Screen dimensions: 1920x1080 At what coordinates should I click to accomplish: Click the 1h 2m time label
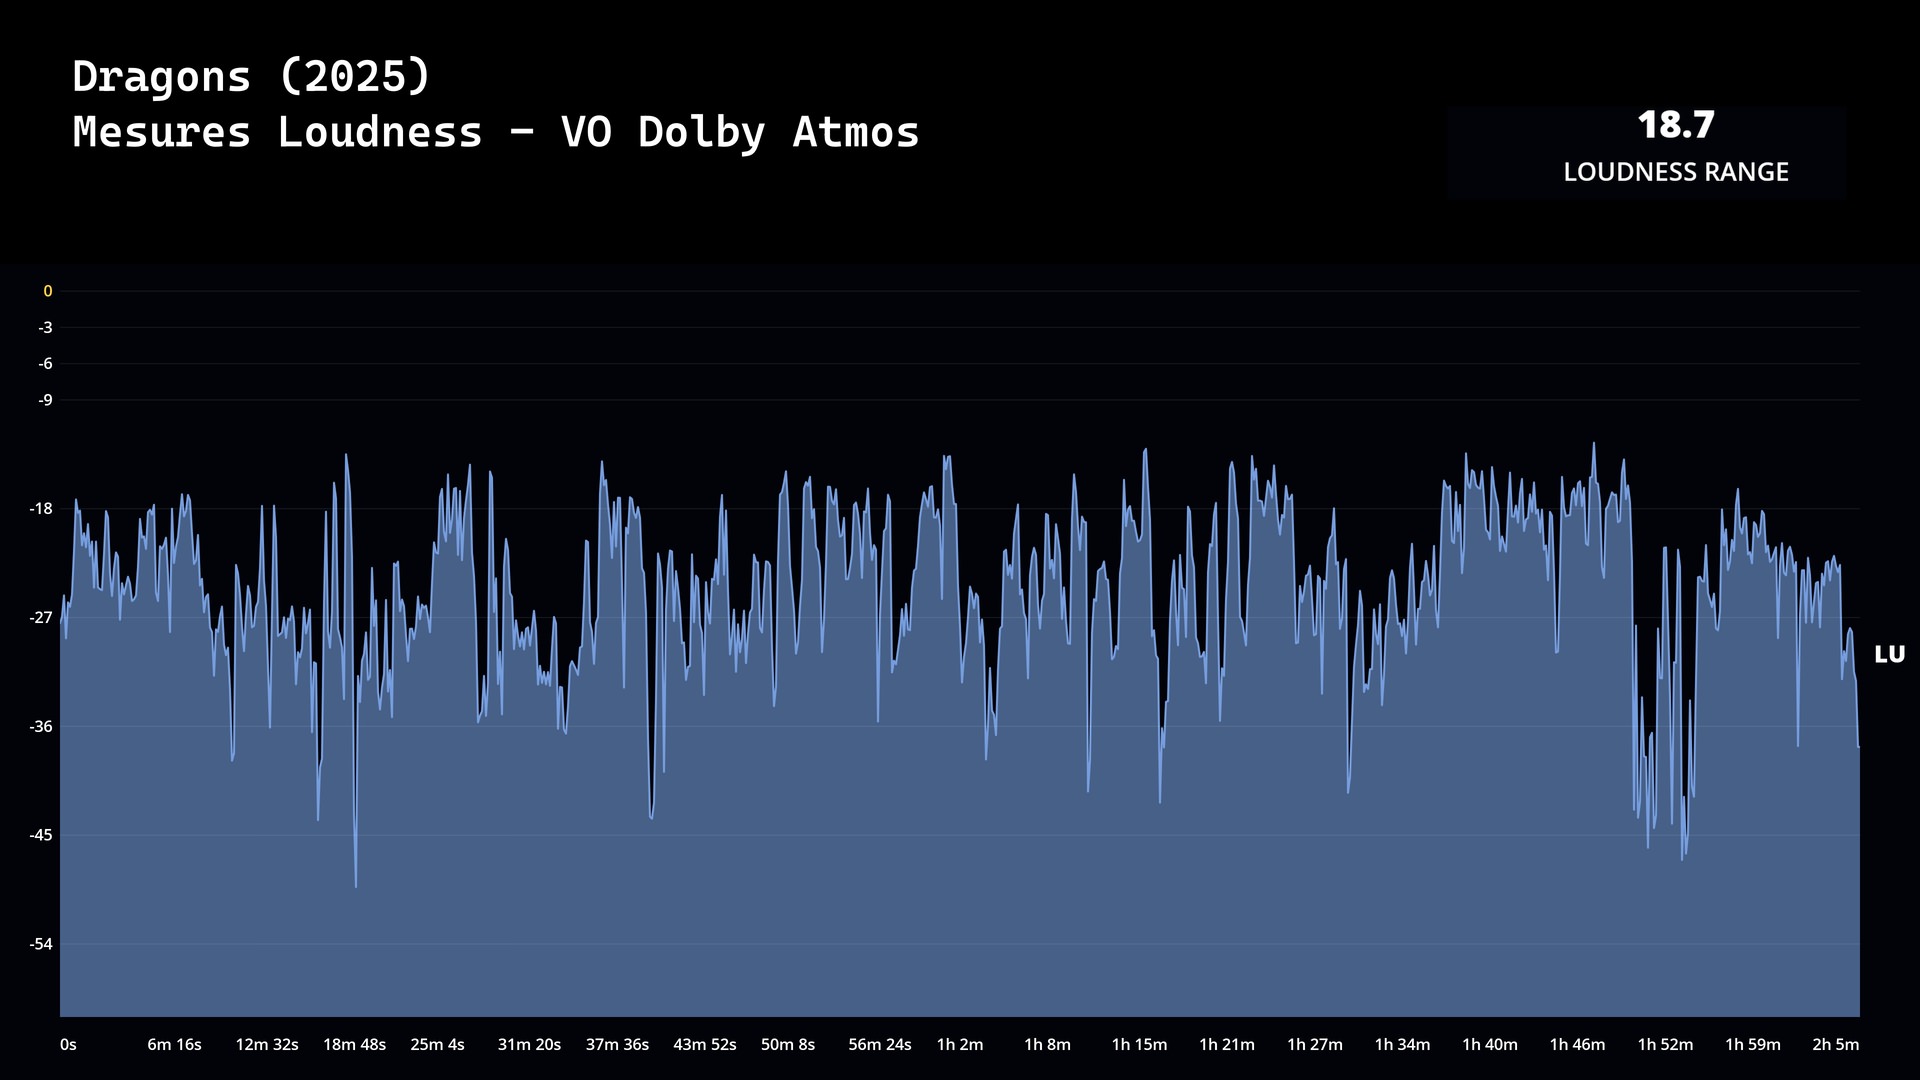(960, 1045)
